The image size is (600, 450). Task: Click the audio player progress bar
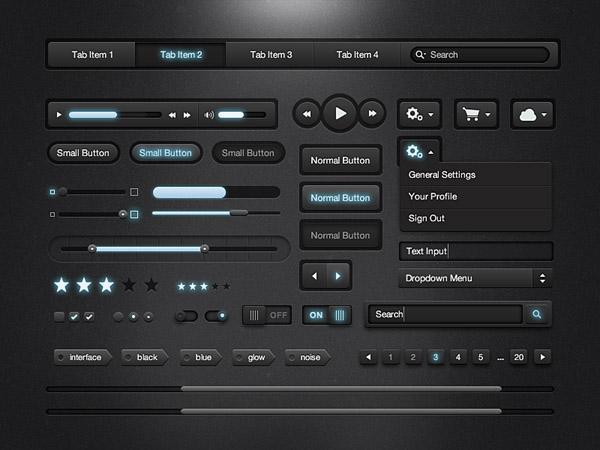click(x=112, y=115)
